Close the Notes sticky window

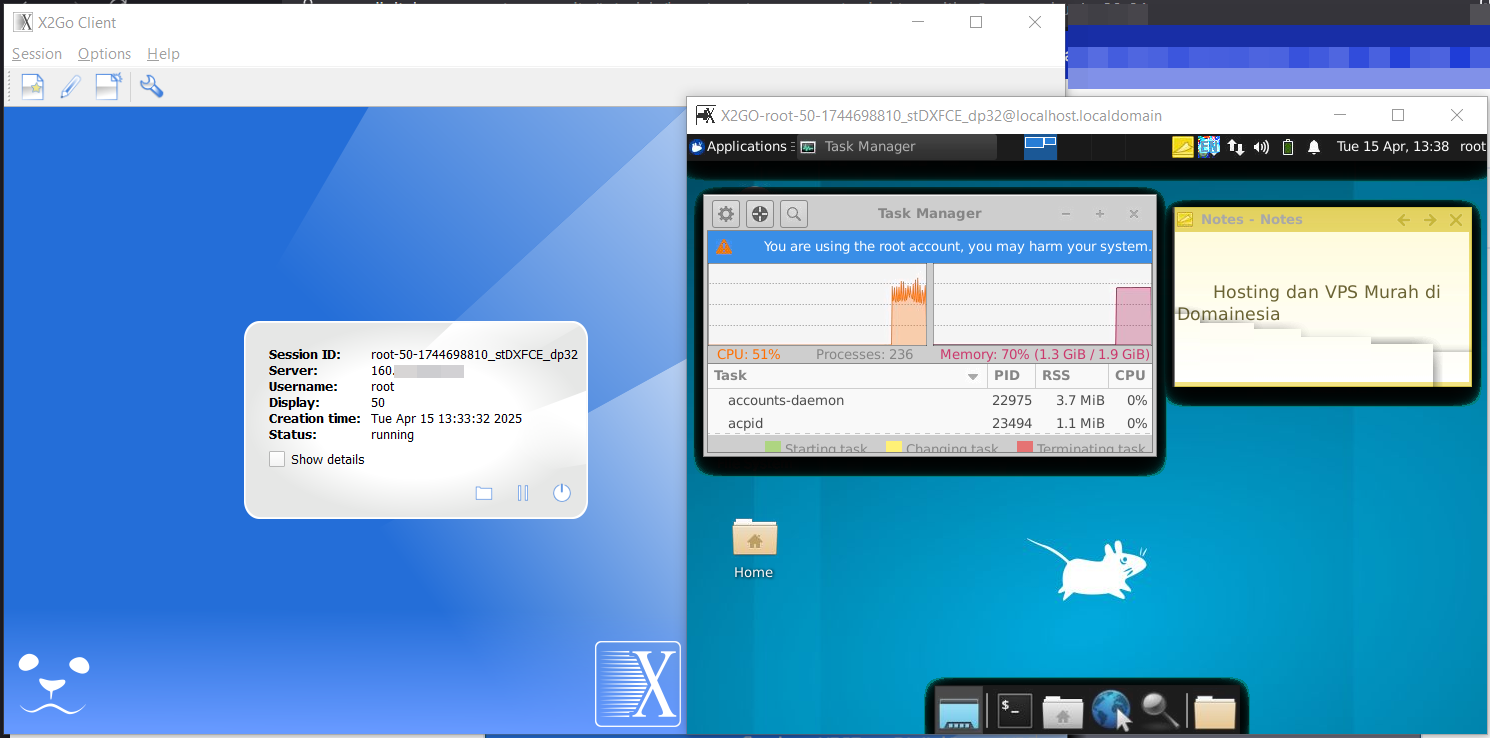(x=1456, y=220)
